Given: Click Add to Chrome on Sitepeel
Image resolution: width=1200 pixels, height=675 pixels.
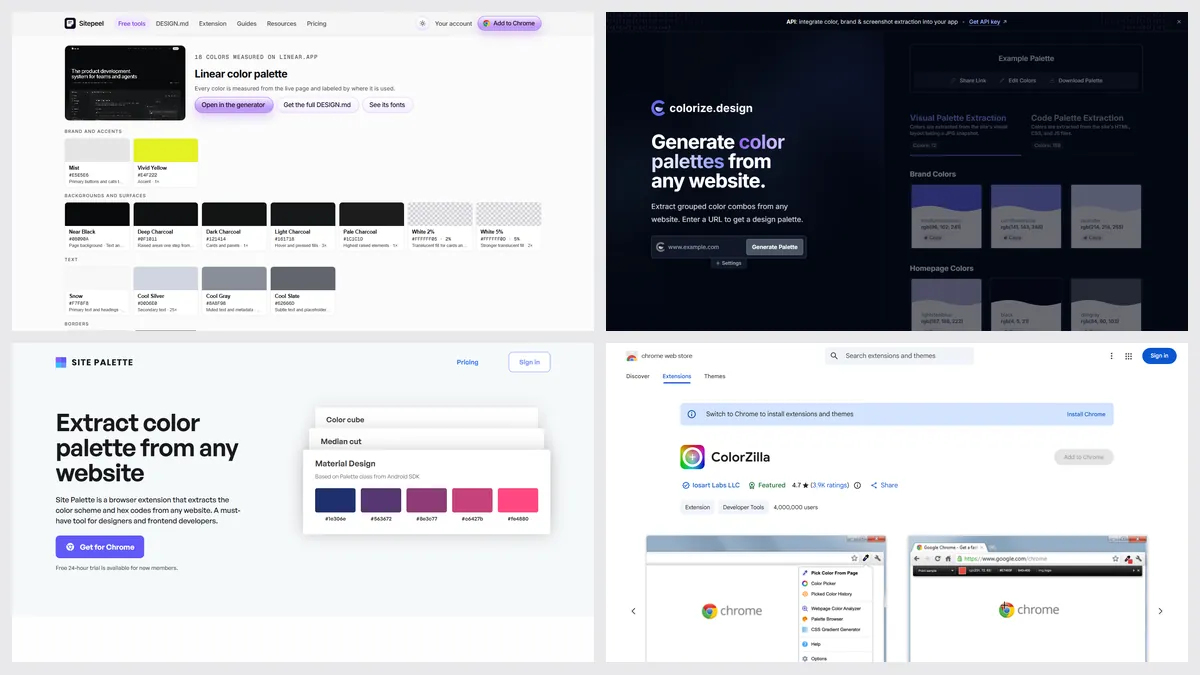Looking at the screenshot, I should pos(509,23).
